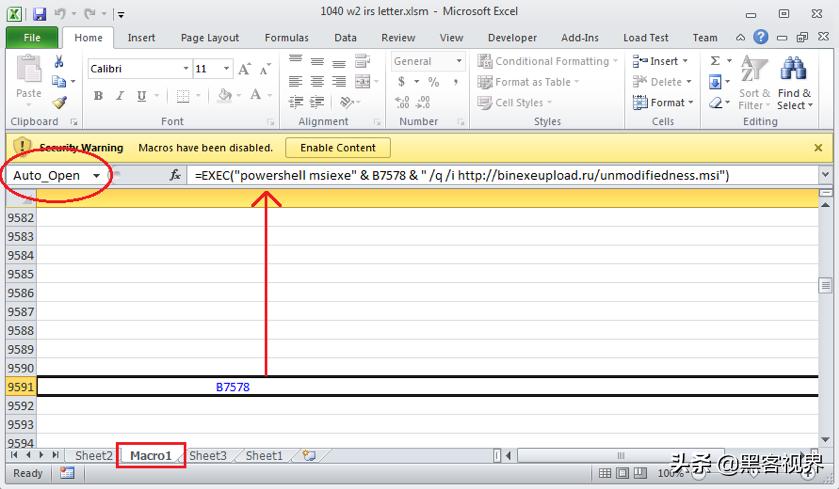Click the Paste clipboard icon
Viewport: 839px width, 489px height.
pyautogui.click(x=28, y=70)
